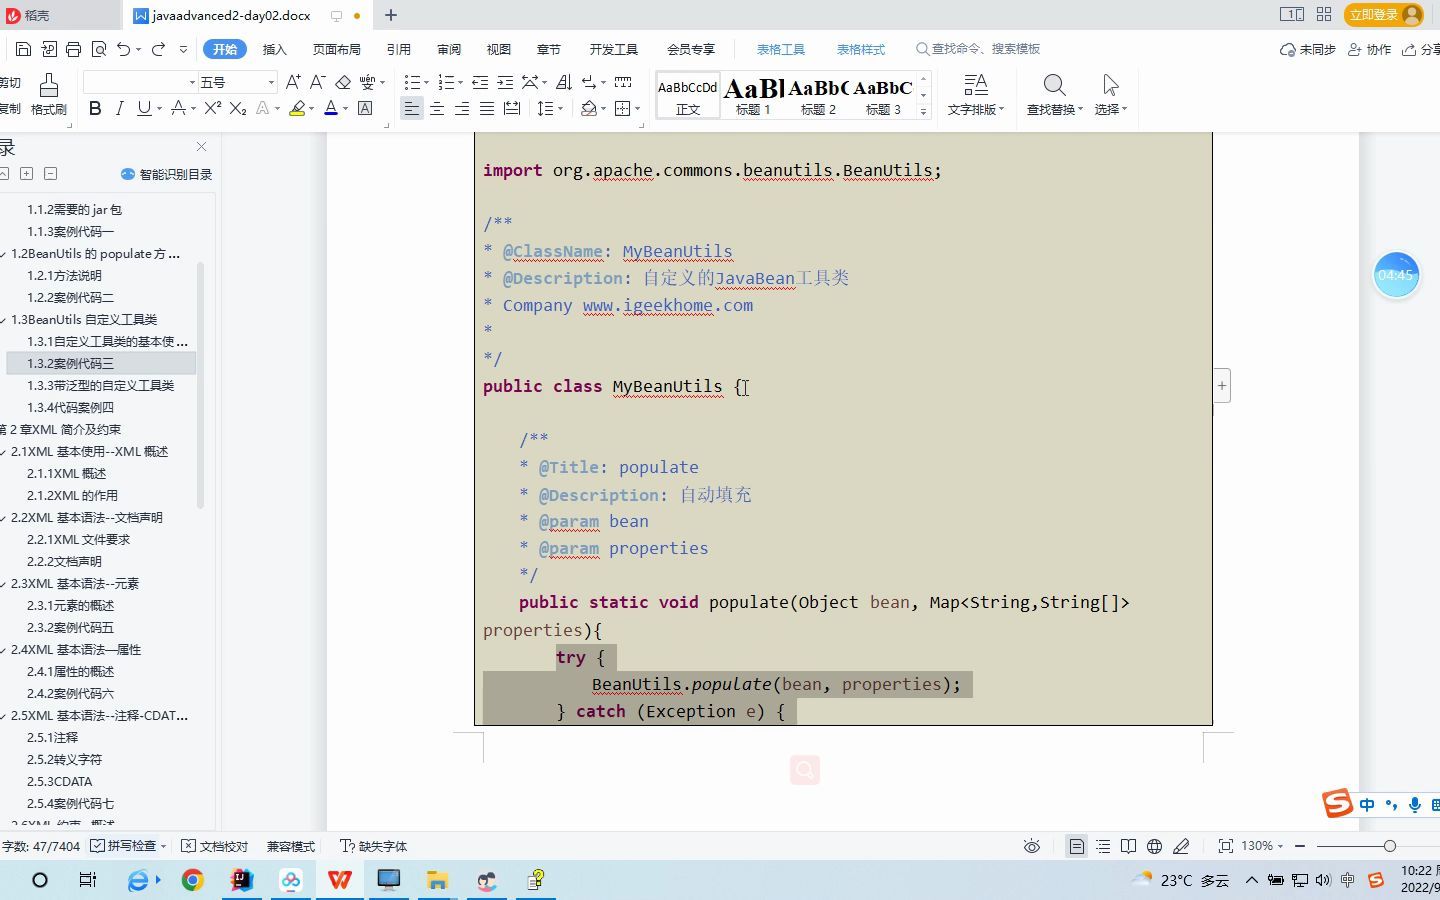Click the full screen icon in status bar
Viewport: 1440px width, 900px height.
point(1225,846)
